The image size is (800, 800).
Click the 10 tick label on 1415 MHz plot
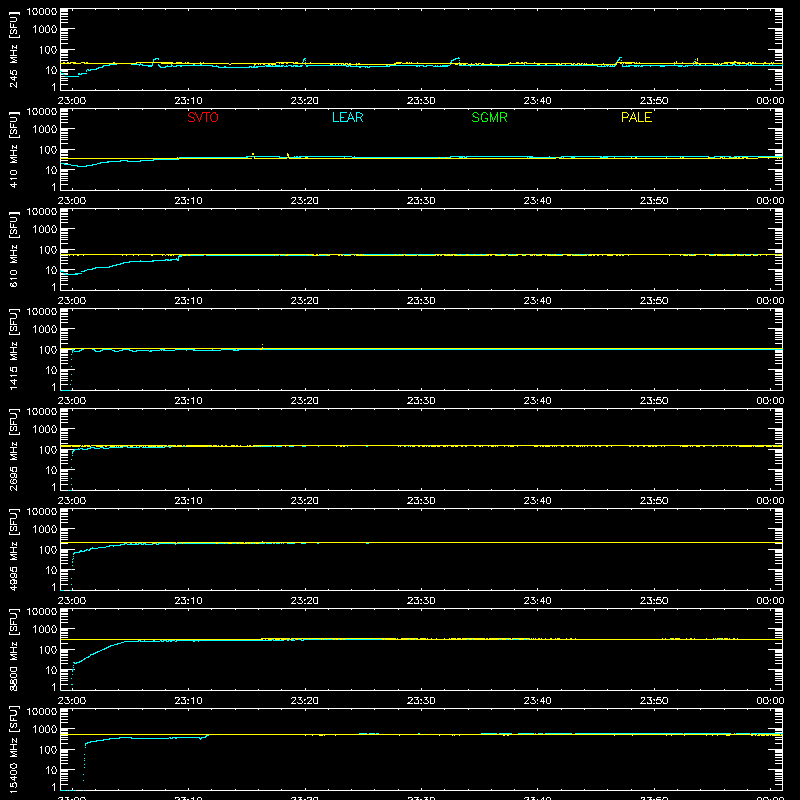[51, 370]
